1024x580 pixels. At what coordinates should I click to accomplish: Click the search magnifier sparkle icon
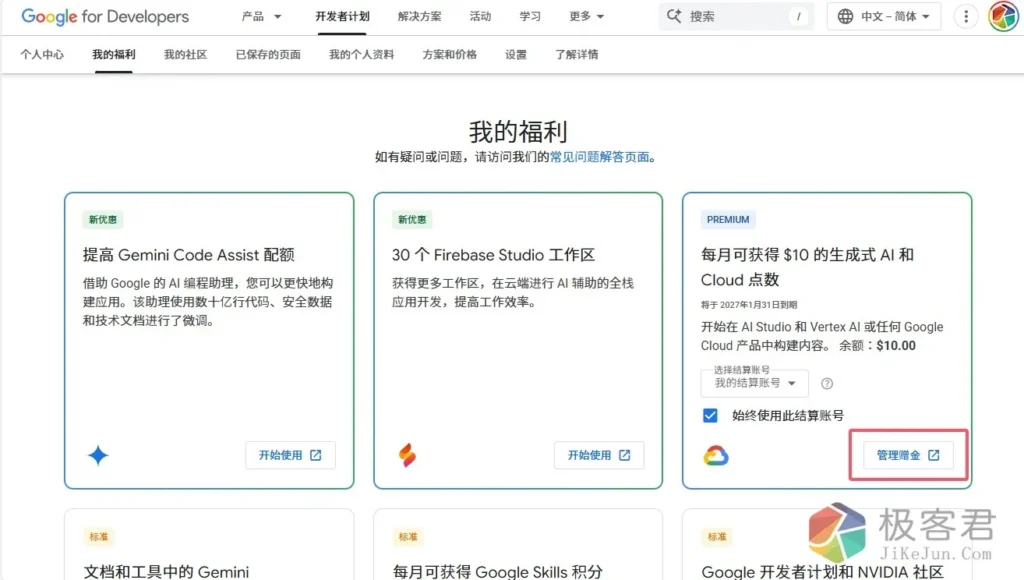click(x=674, y=17)
